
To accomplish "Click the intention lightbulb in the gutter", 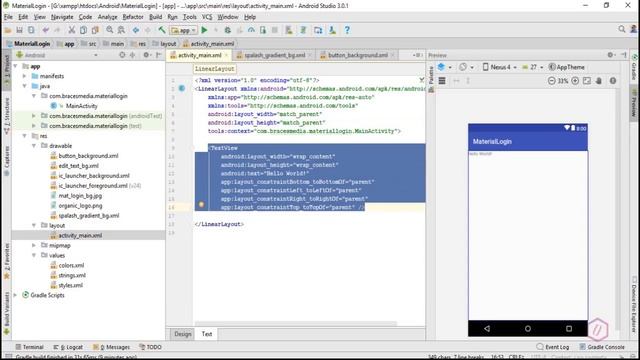I will pos(201,204).
